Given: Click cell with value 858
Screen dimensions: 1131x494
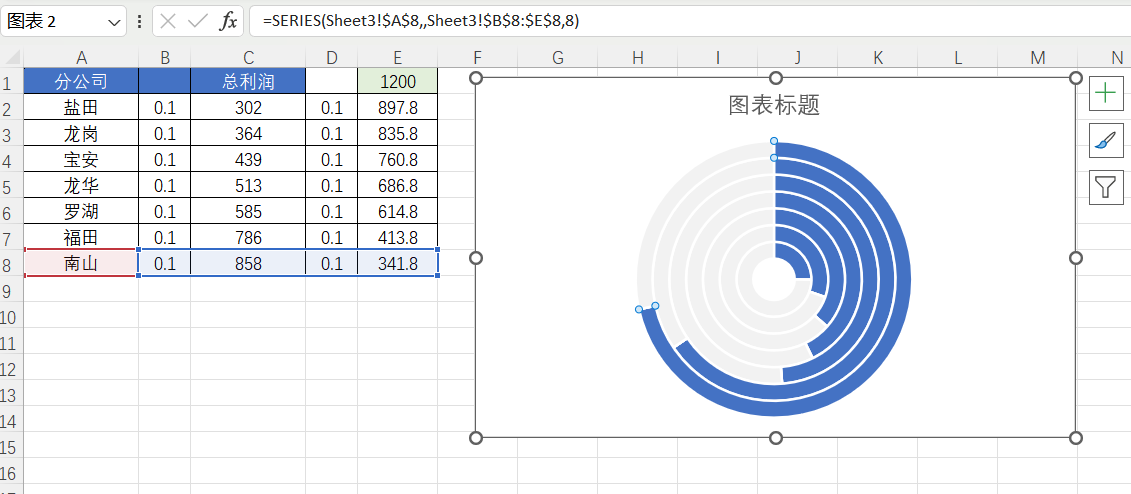Looking at the screenshot, I should [x=248, y=264].
